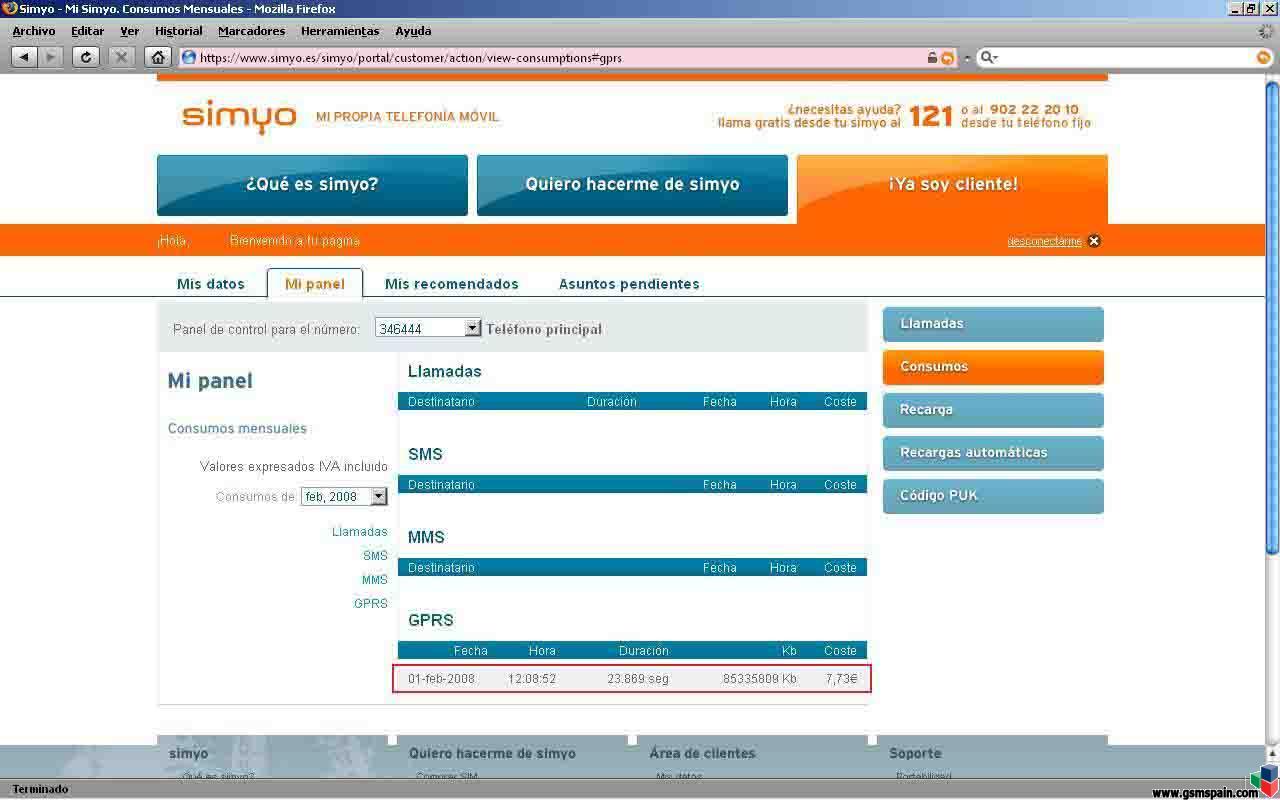The image size is (1280, 800).
Task: Click the GPRS date 01-feb-2008
Action: (x=441, y=679)
